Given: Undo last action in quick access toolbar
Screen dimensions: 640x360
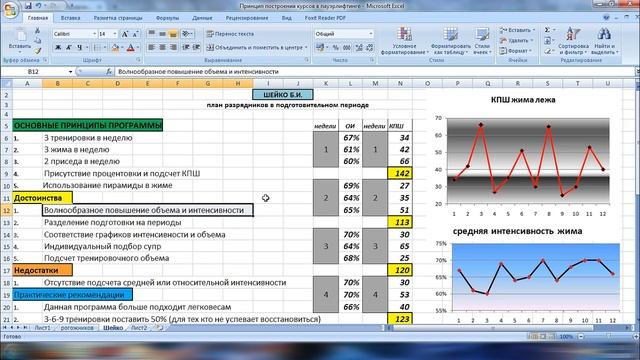Looking at the screenshot, I should pyautogui.click(x=39, y=6).
